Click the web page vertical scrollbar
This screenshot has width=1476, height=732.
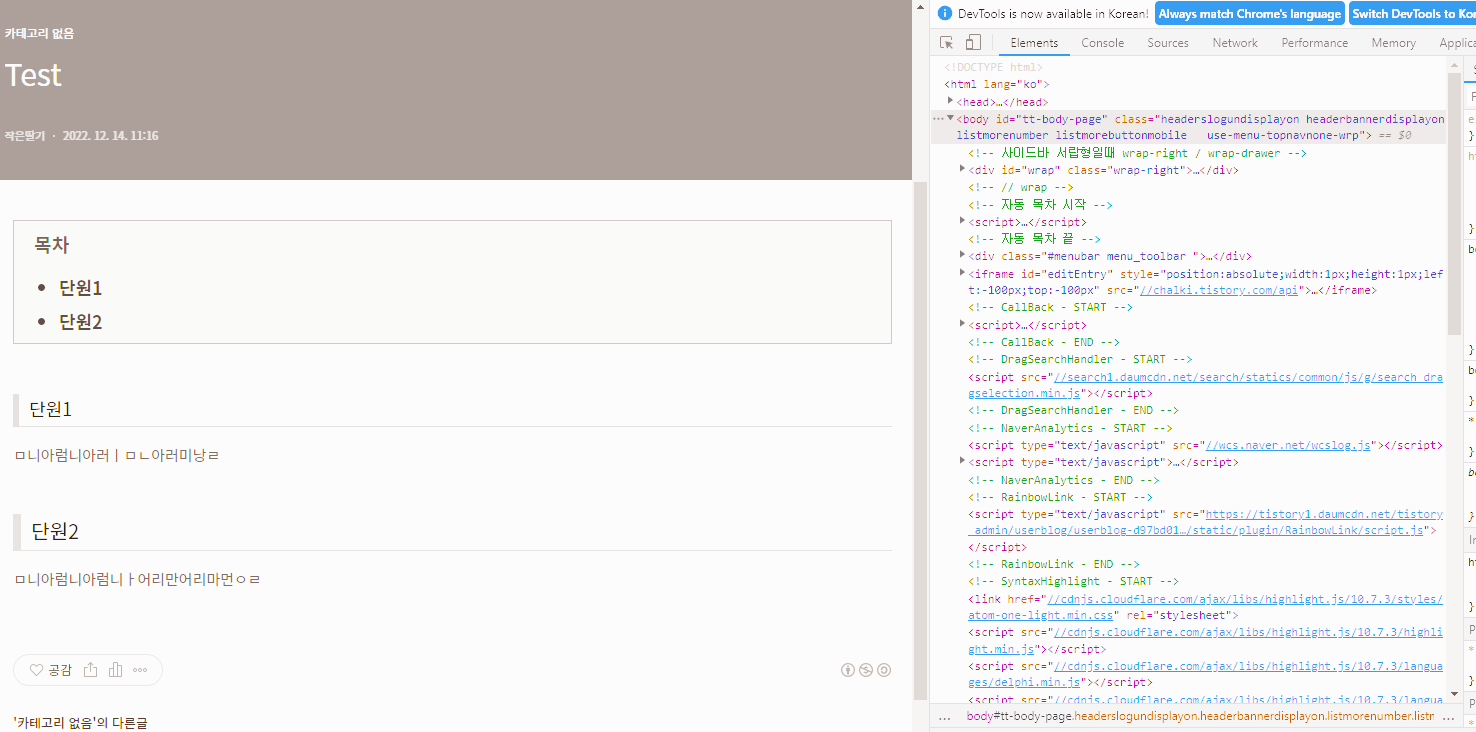921,440
